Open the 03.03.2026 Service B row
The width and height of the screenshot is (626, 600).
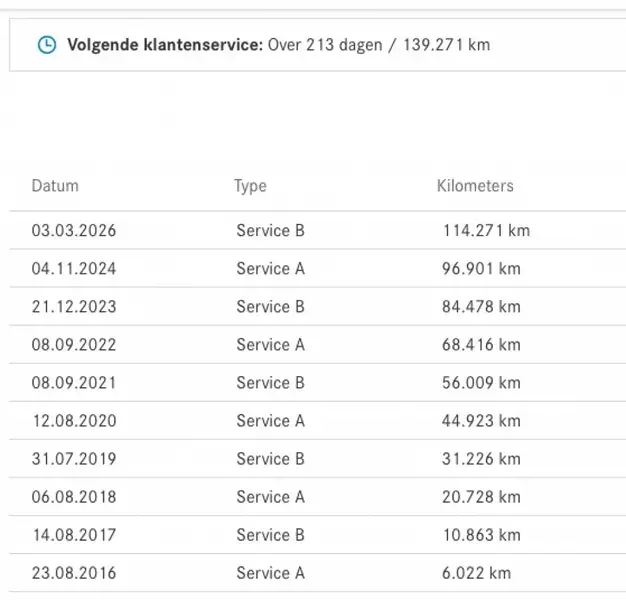317,230
